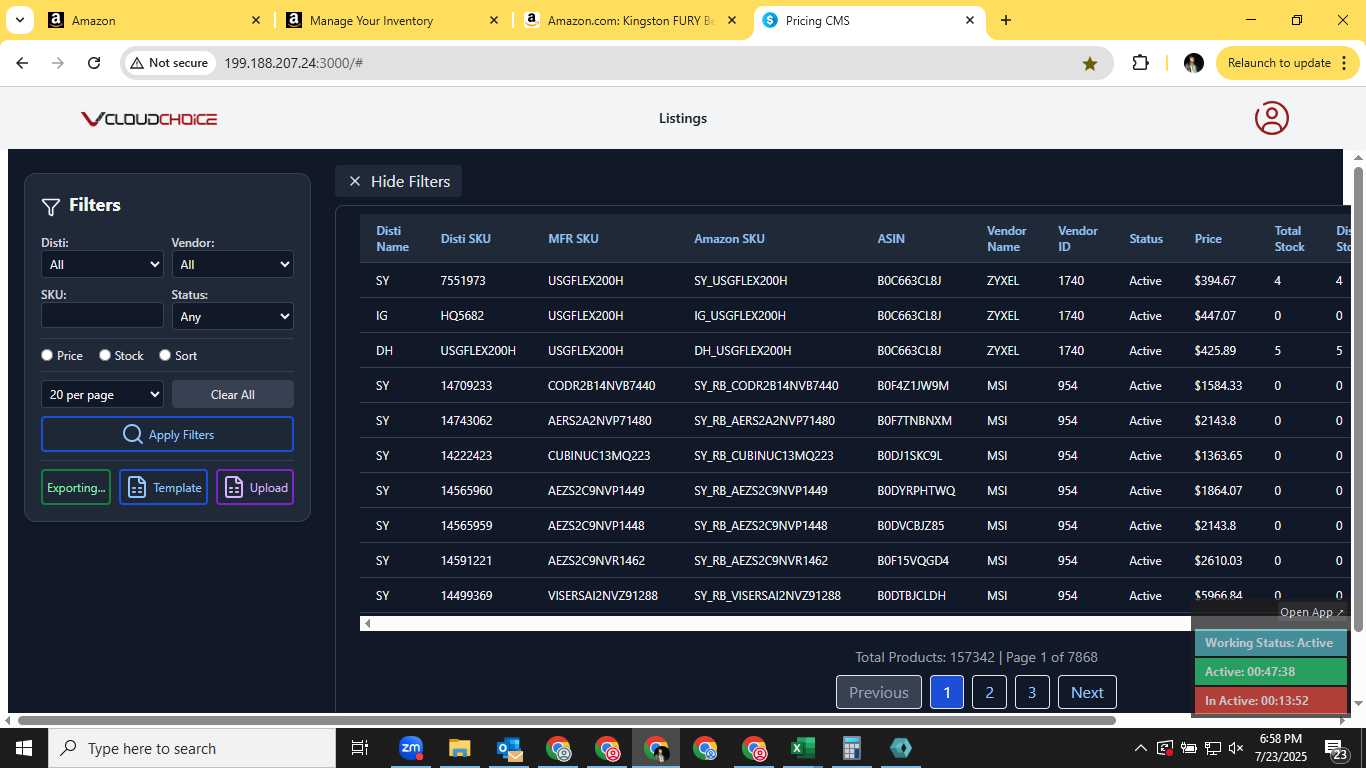
Task: Click the price $447.07 cell
Action: 1215,316
